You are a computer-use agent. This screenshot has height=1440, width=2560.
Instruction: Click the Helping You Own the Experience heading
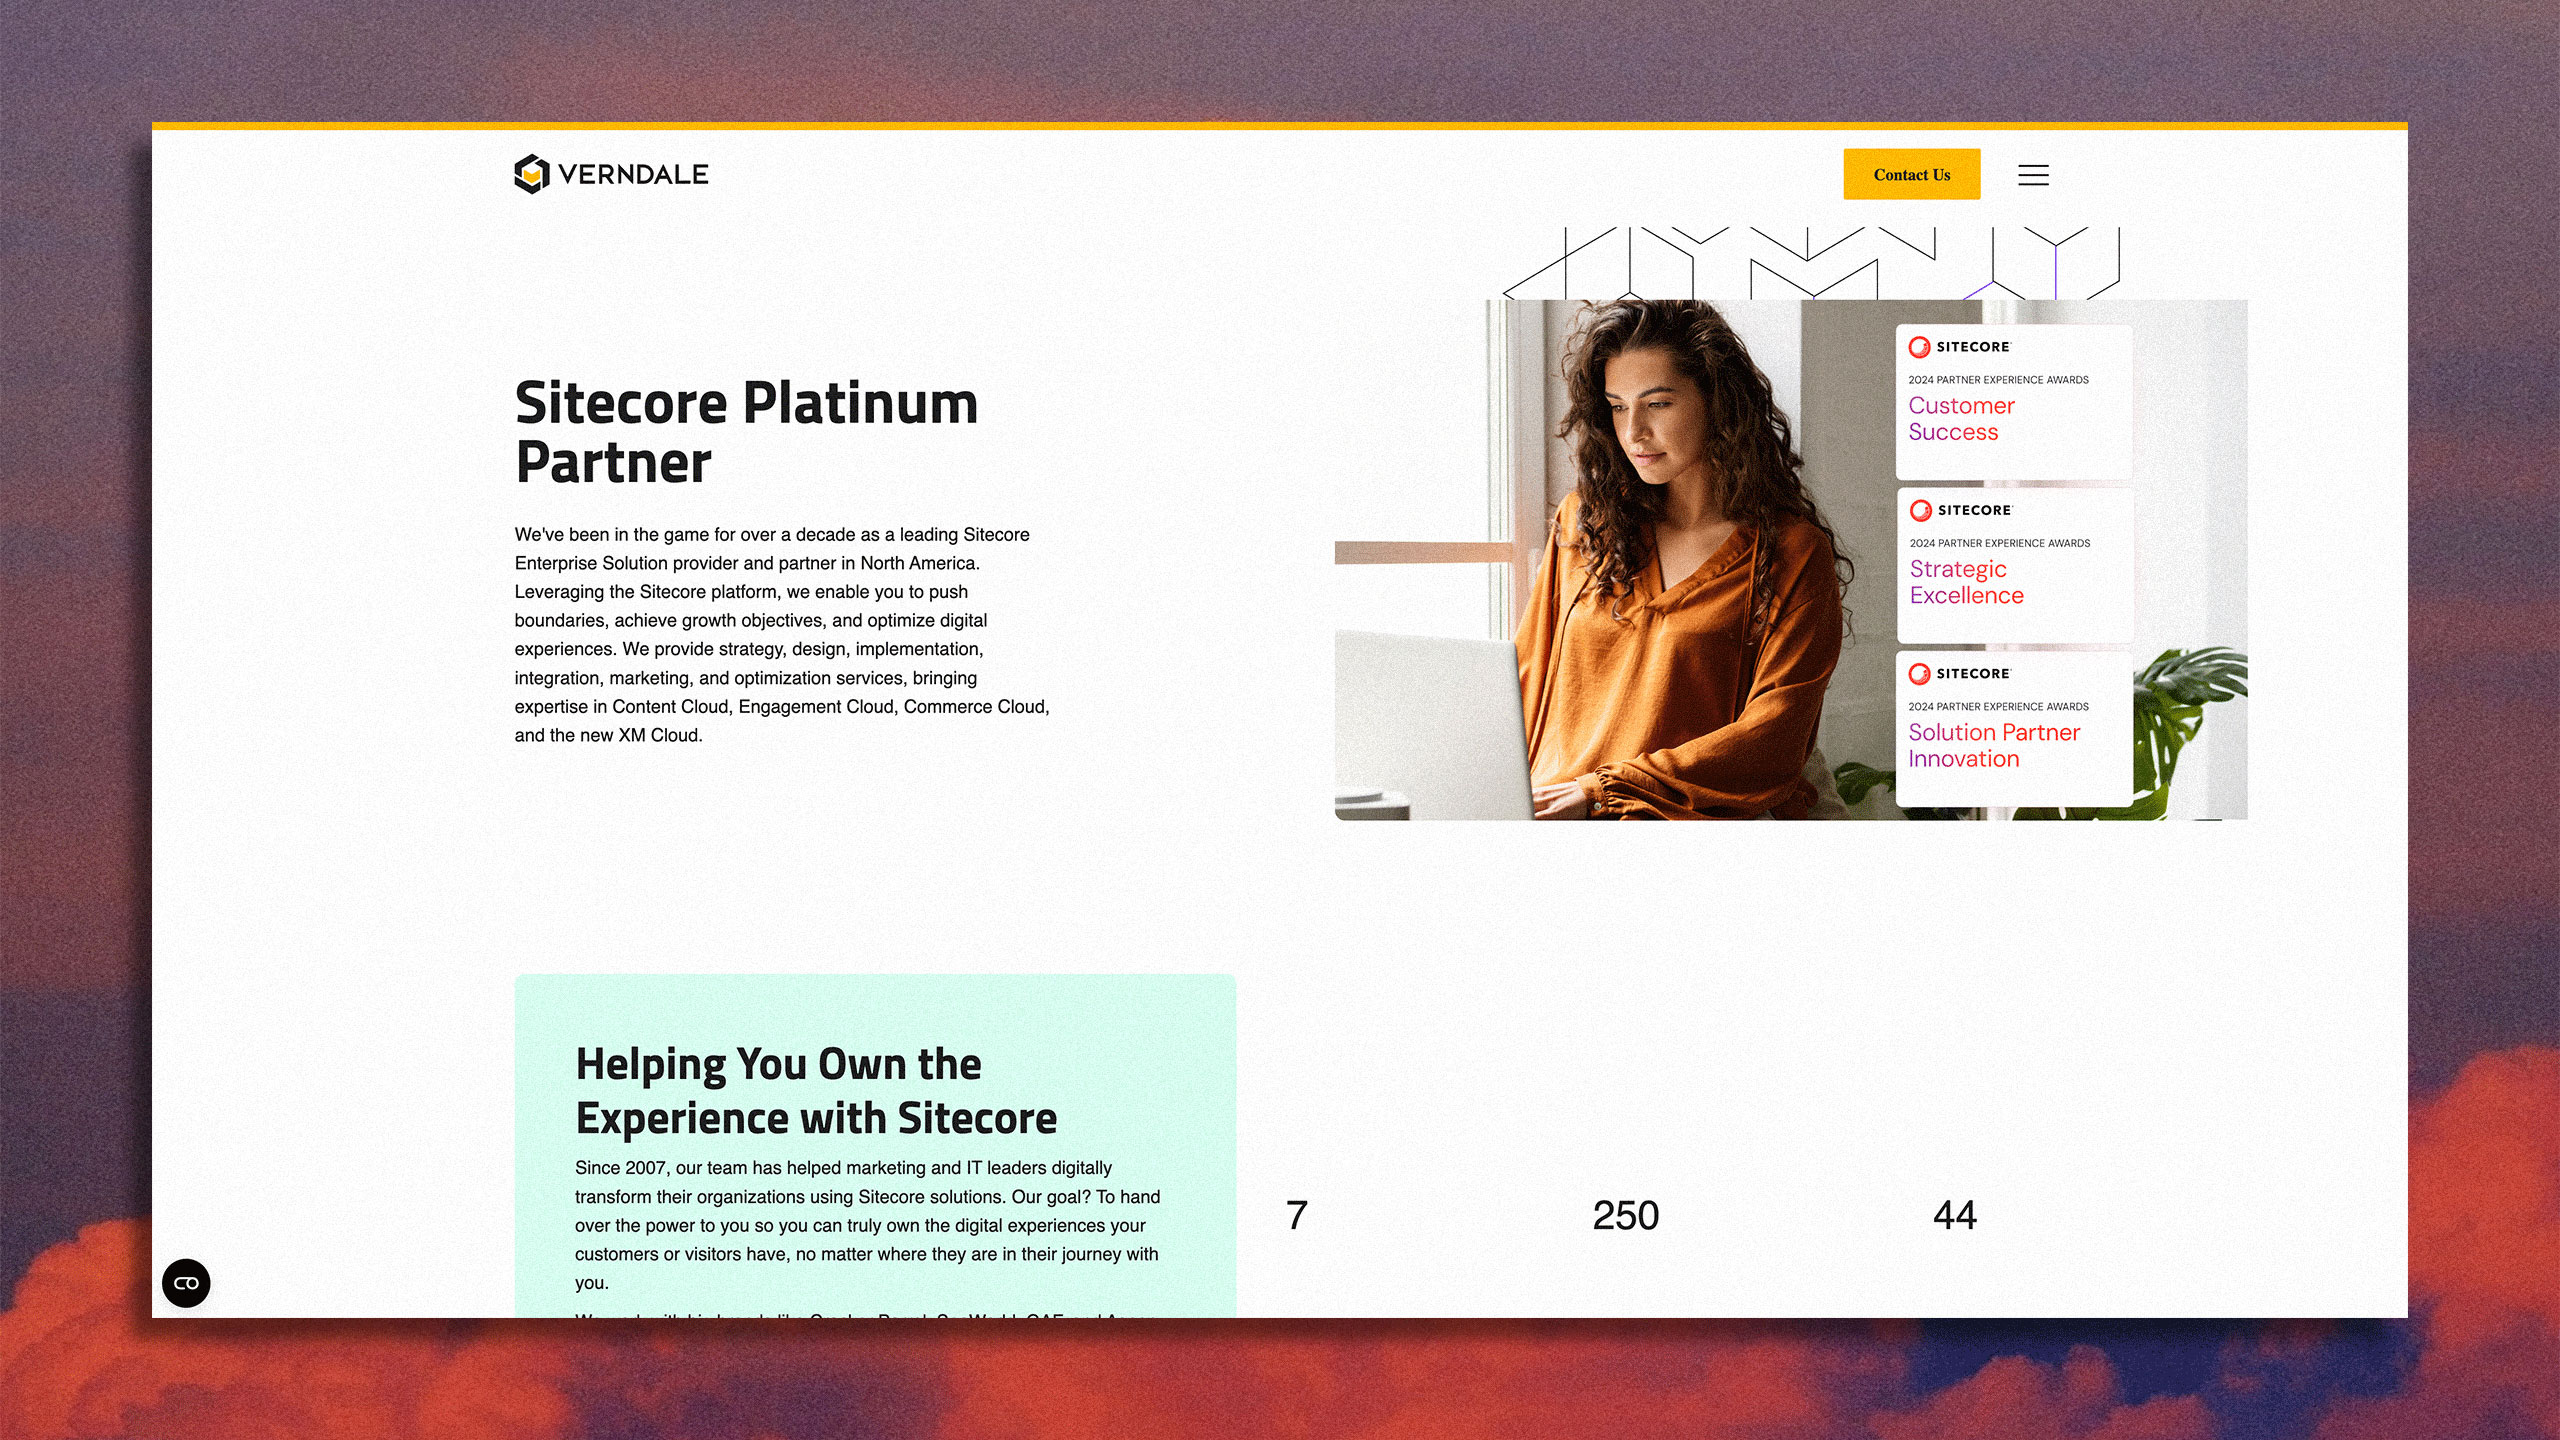[815, 1091]
